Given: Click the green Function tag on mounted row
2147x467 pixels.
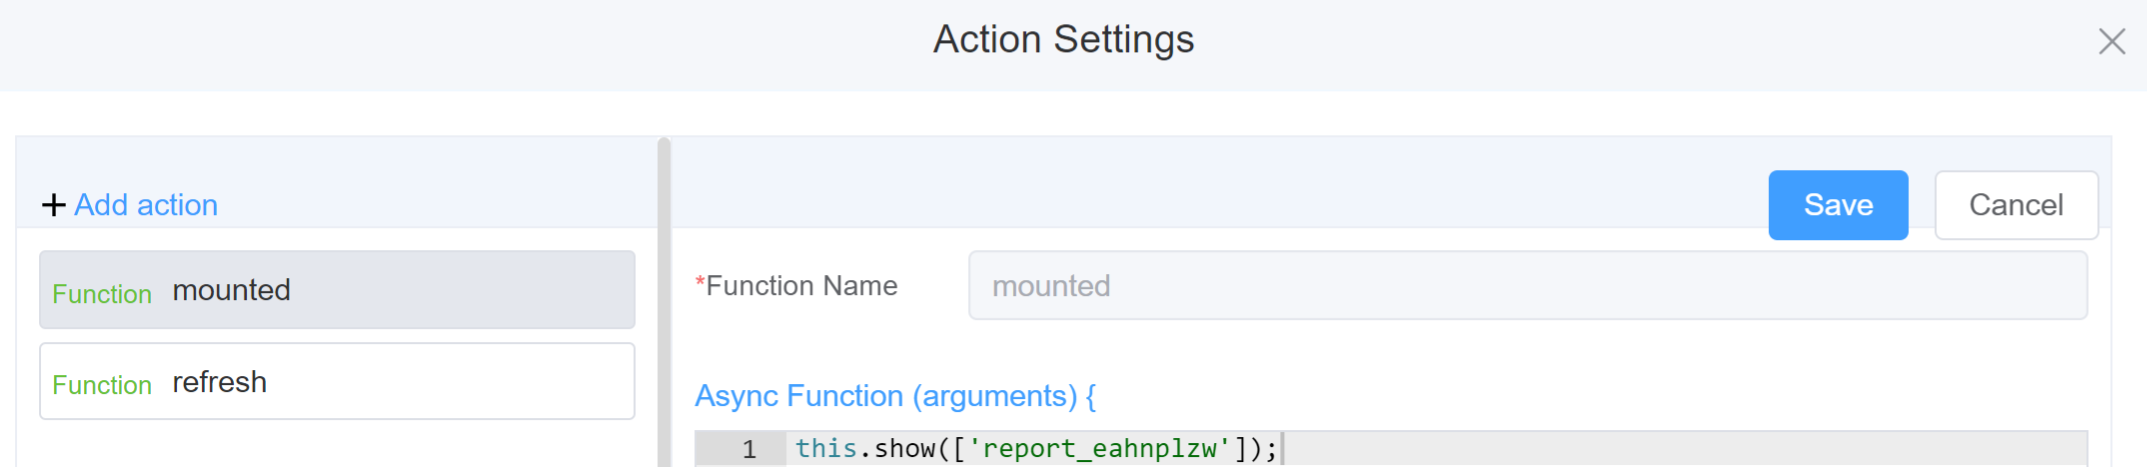Looking at the screenshot, I should point(102,294).
